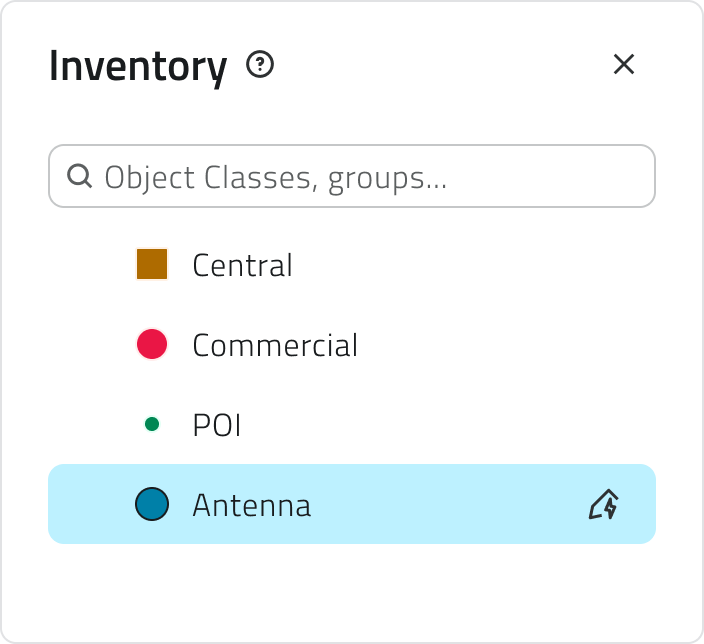Image resolution: width=704 pixels, height=644 pixels.
Task: Focus the Object Classes, groups search field
Action: point(352,176)
